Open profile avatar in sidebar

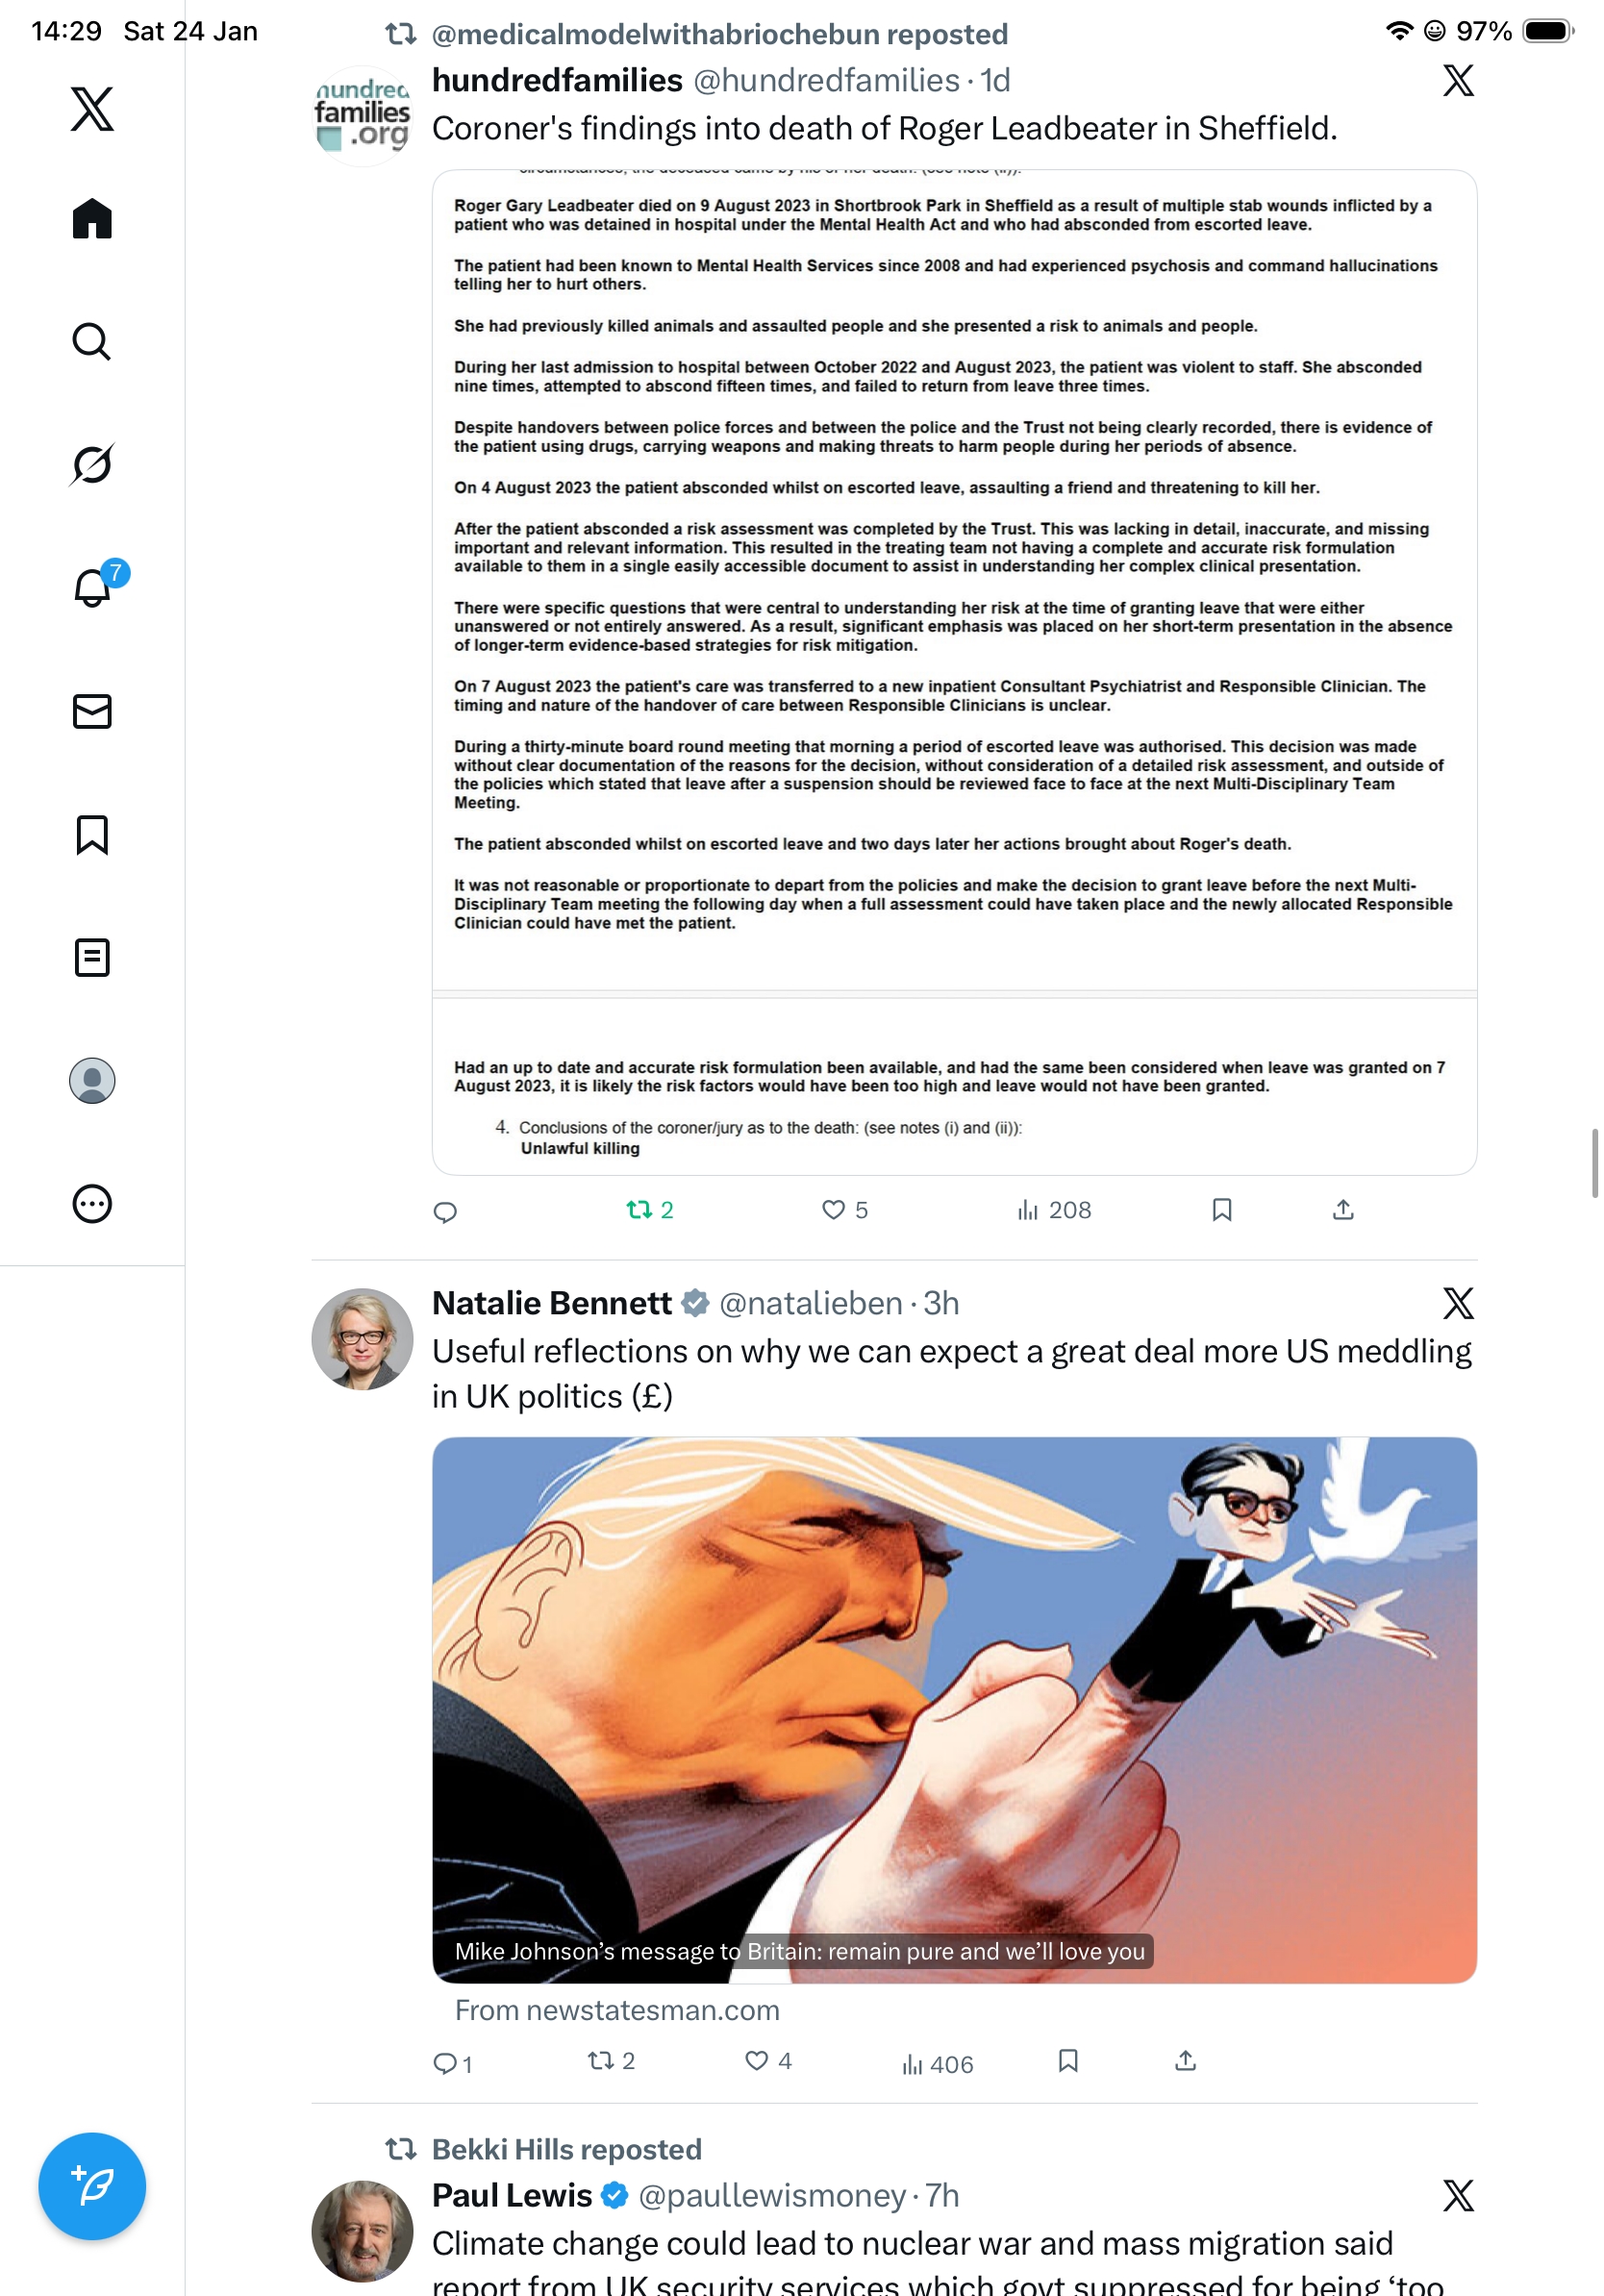tap(92, 1080)
